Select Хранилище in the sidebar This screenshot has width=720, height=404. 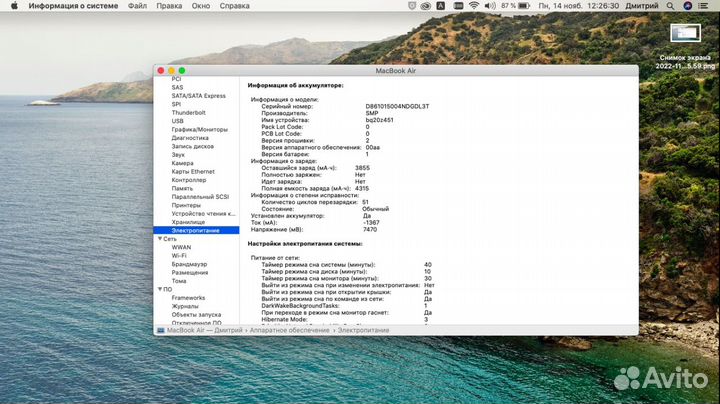(188, 222)
